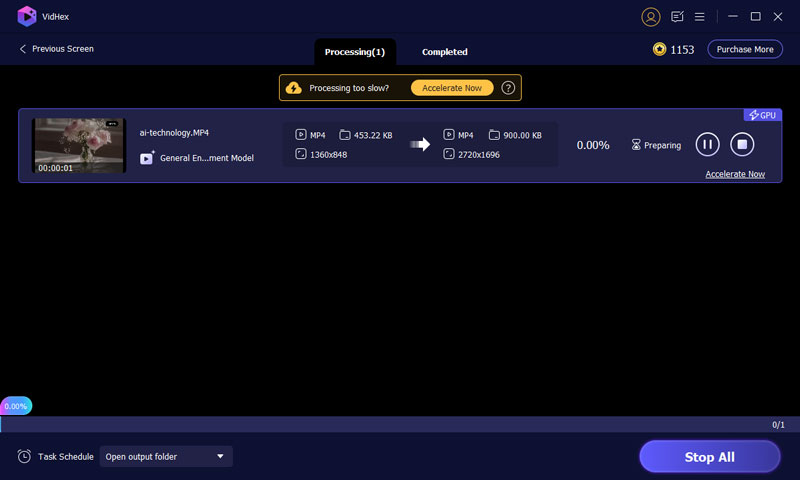Viewport: 800px width, 480px height.
Task: Click the Purchase More button
Action: (745, 49)
